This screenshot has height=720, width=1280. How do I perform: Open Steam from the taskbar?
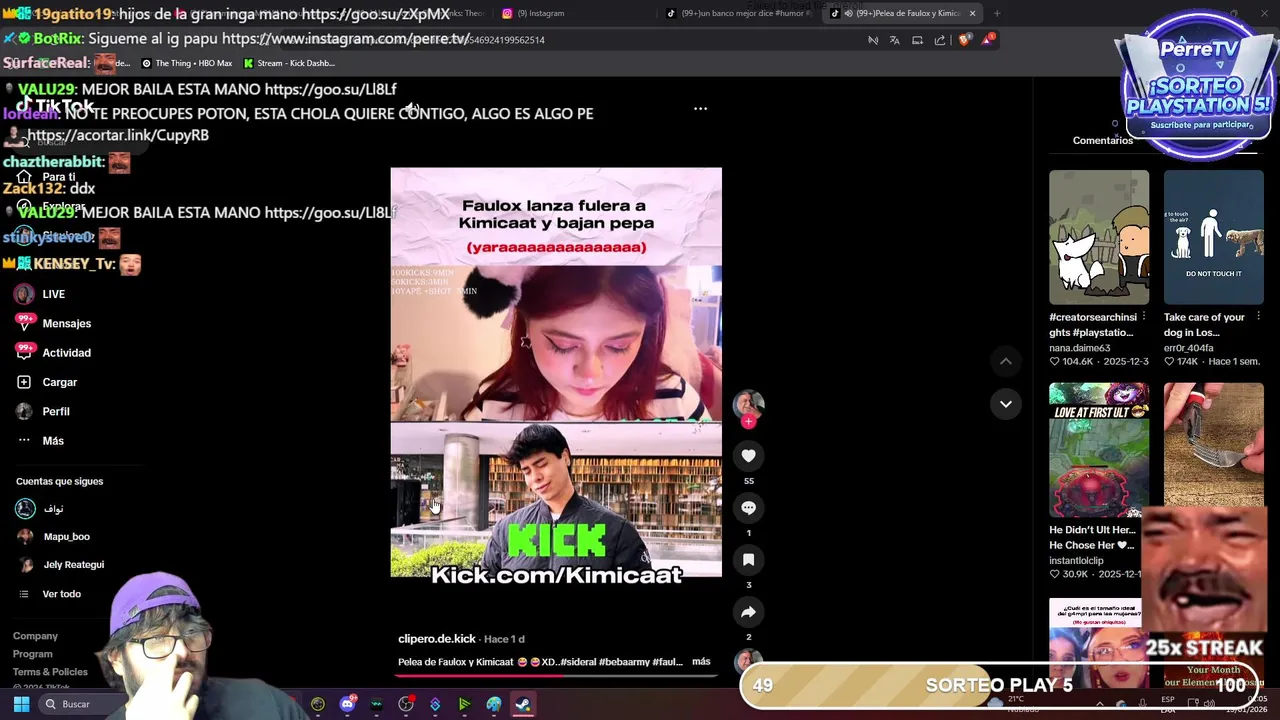pos(523,704)
